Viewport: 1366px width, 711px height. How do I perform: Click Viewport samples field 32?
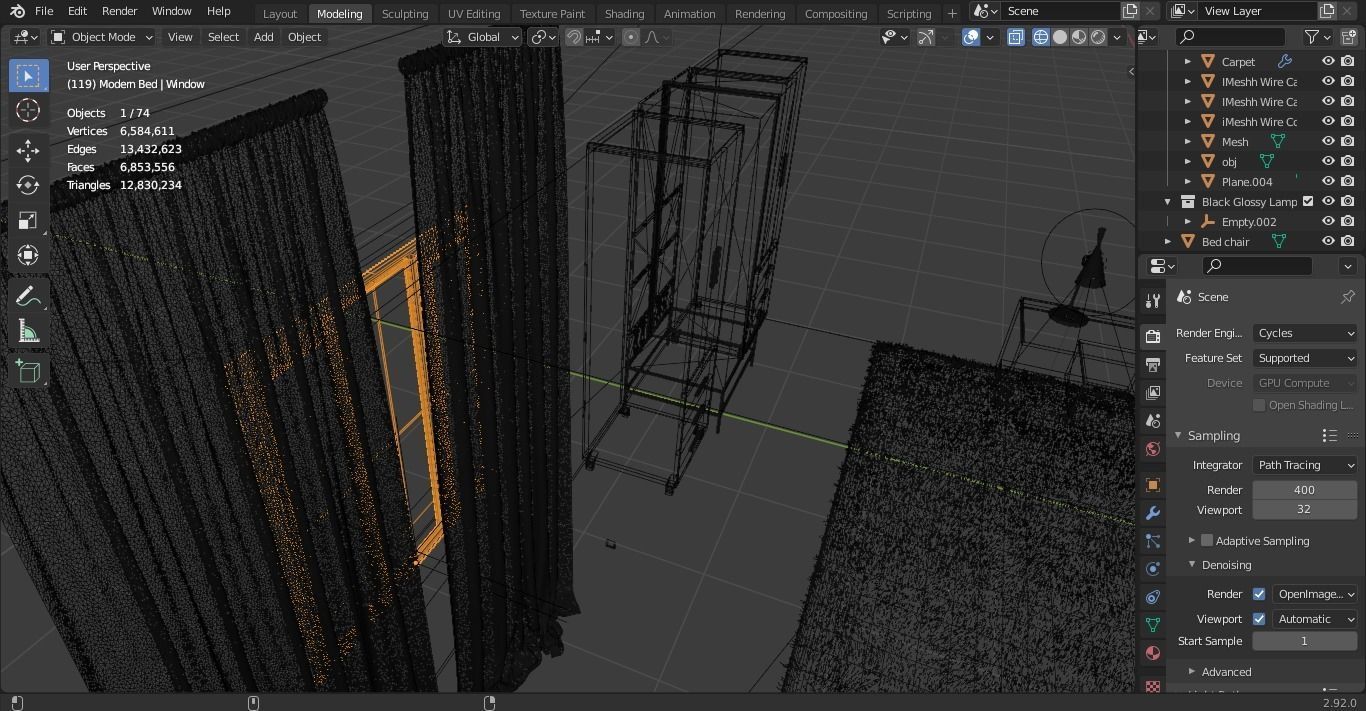[x=1304, y=509]
